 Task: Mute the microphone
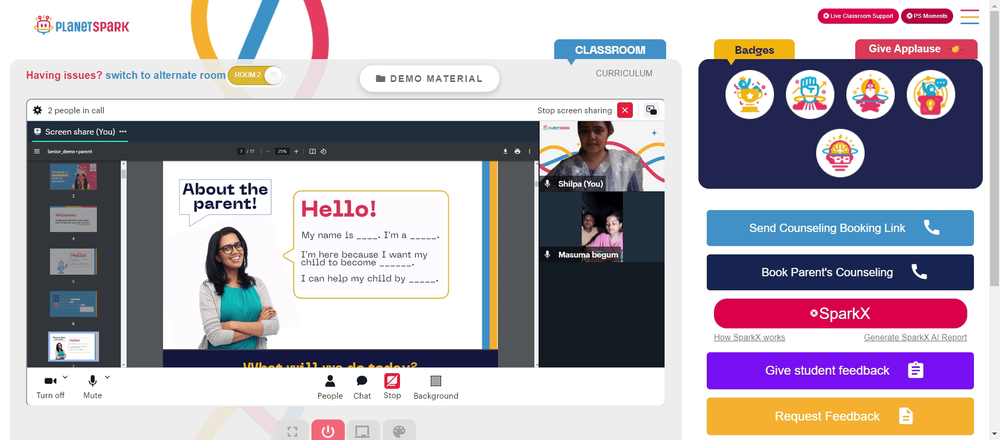click(92, 388)
